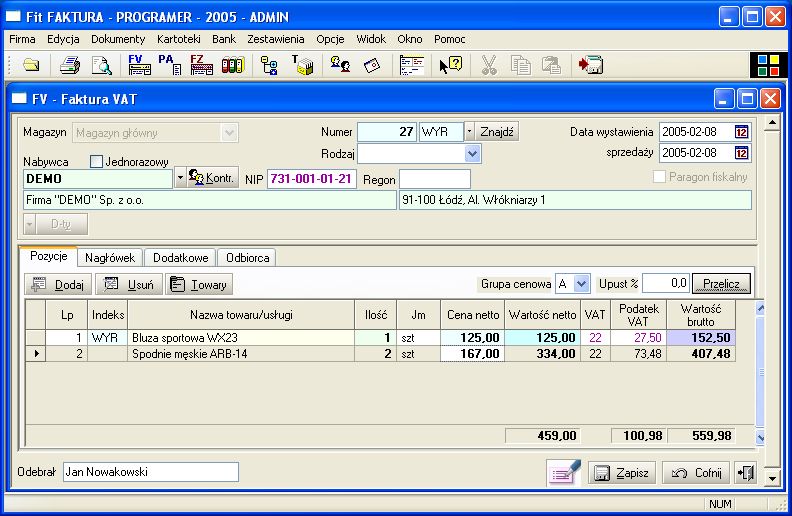Click the red arrow export icon

(x=590, y=65)
